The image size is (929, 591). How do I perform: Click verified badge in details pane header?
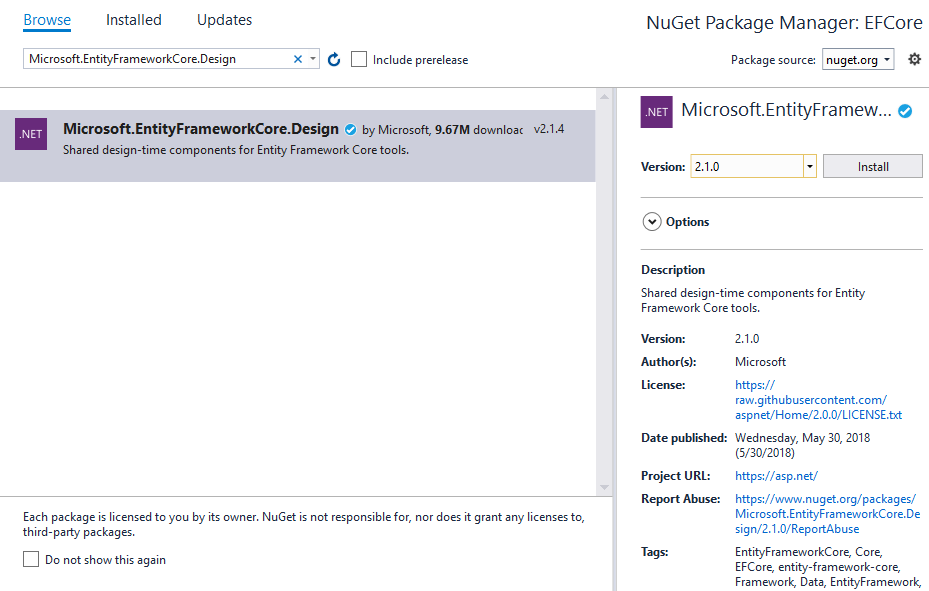click(905, 111)
